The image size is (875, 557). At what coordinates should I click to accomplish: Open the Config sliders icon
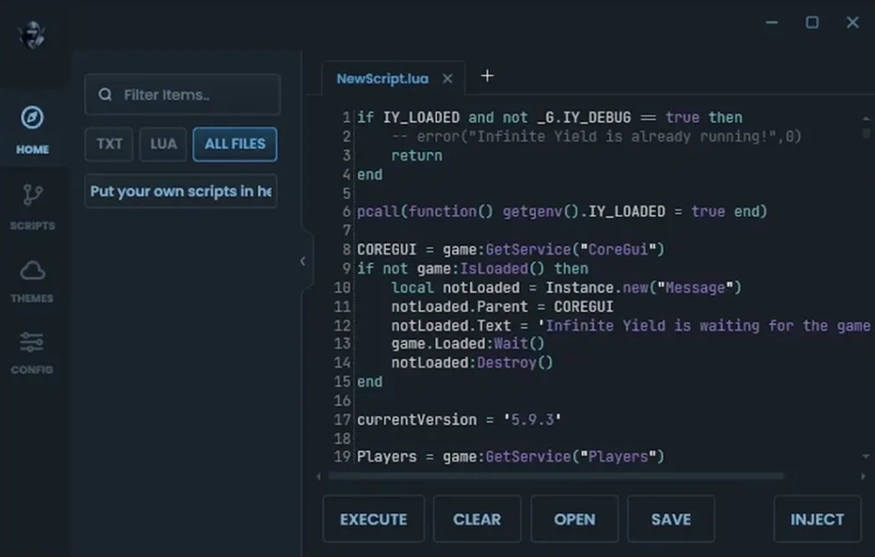point(32,342)
